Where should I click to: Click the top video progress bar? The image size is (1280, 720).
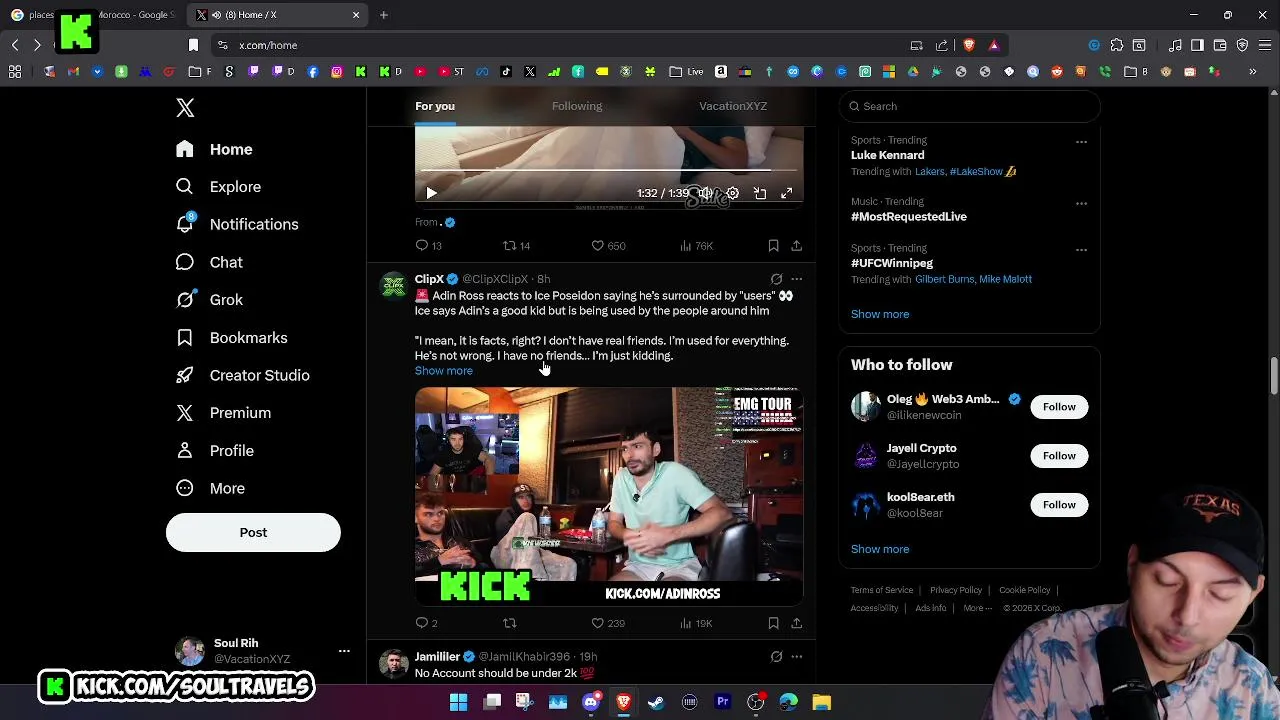[608, 171]
